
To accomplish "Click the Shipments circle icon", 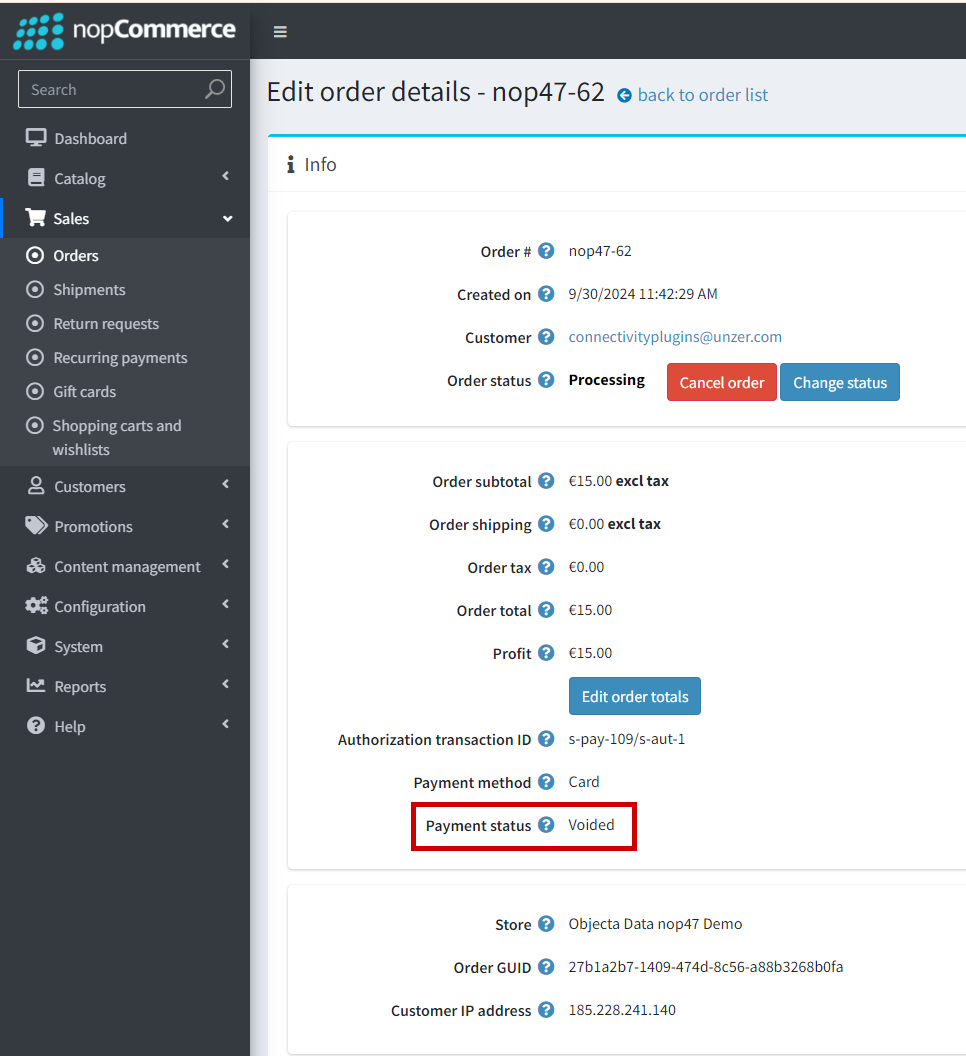I will pyautogui.click(x=34, y=289).
